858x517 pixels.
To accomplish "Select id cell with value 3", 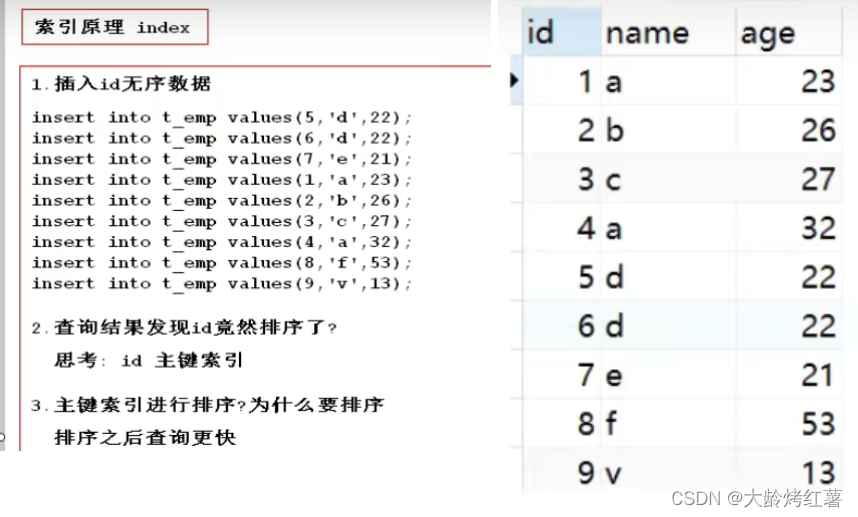I will (x=562, y=178).
